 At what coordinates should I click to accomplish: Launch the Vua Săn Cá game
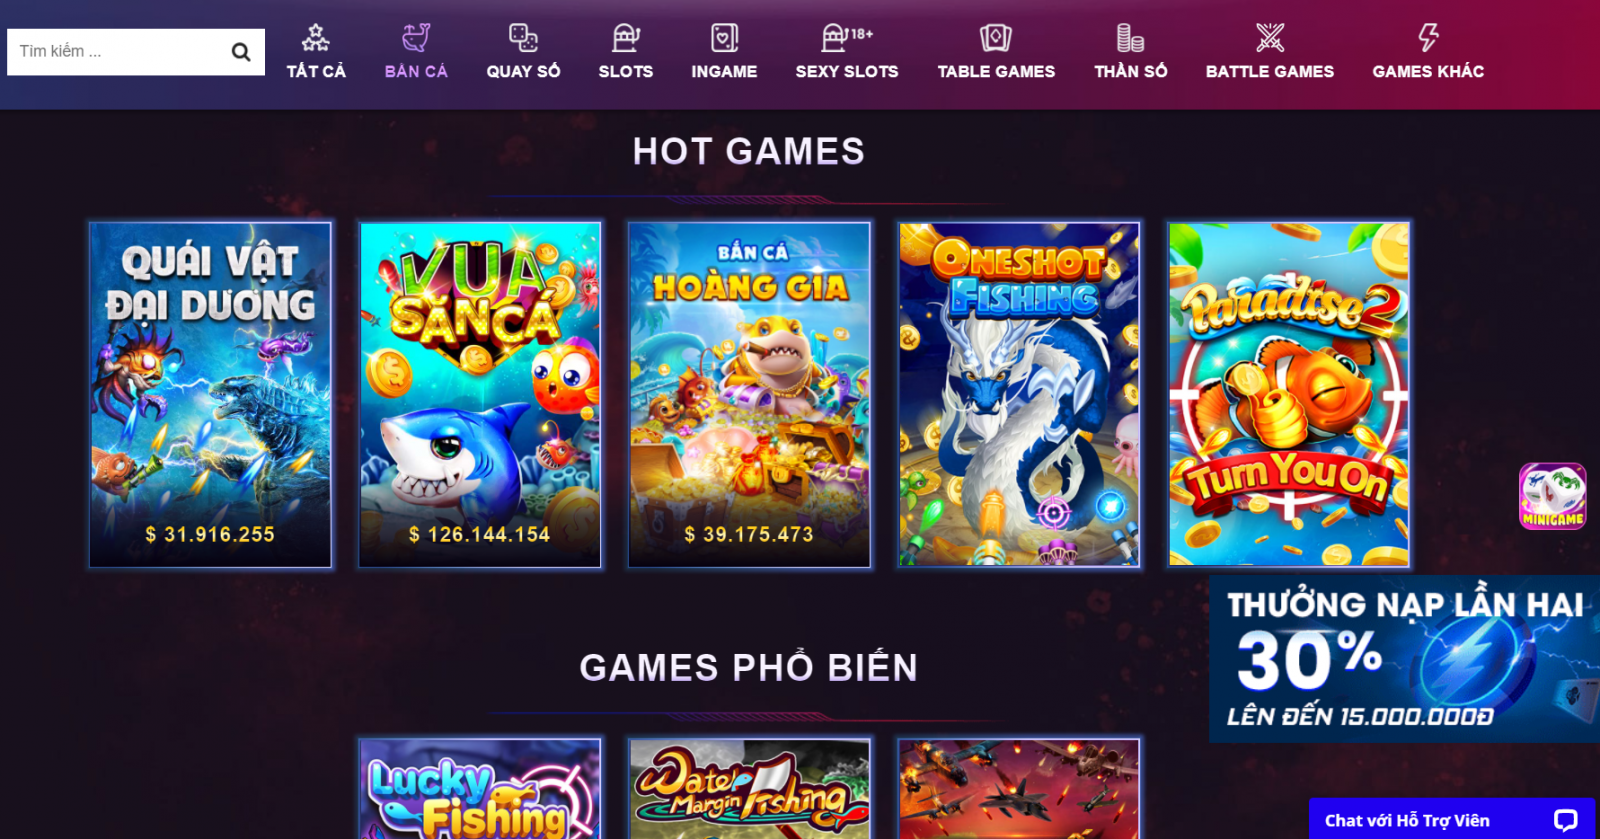click(x=480, y=395)
